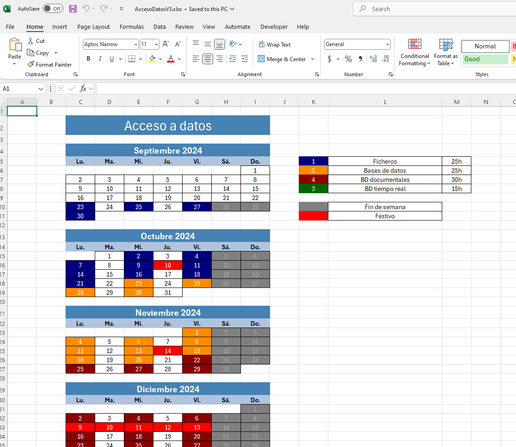516x447 pixels.
Task: Select the Format Painter brush
Action: [x=31, y=64]
